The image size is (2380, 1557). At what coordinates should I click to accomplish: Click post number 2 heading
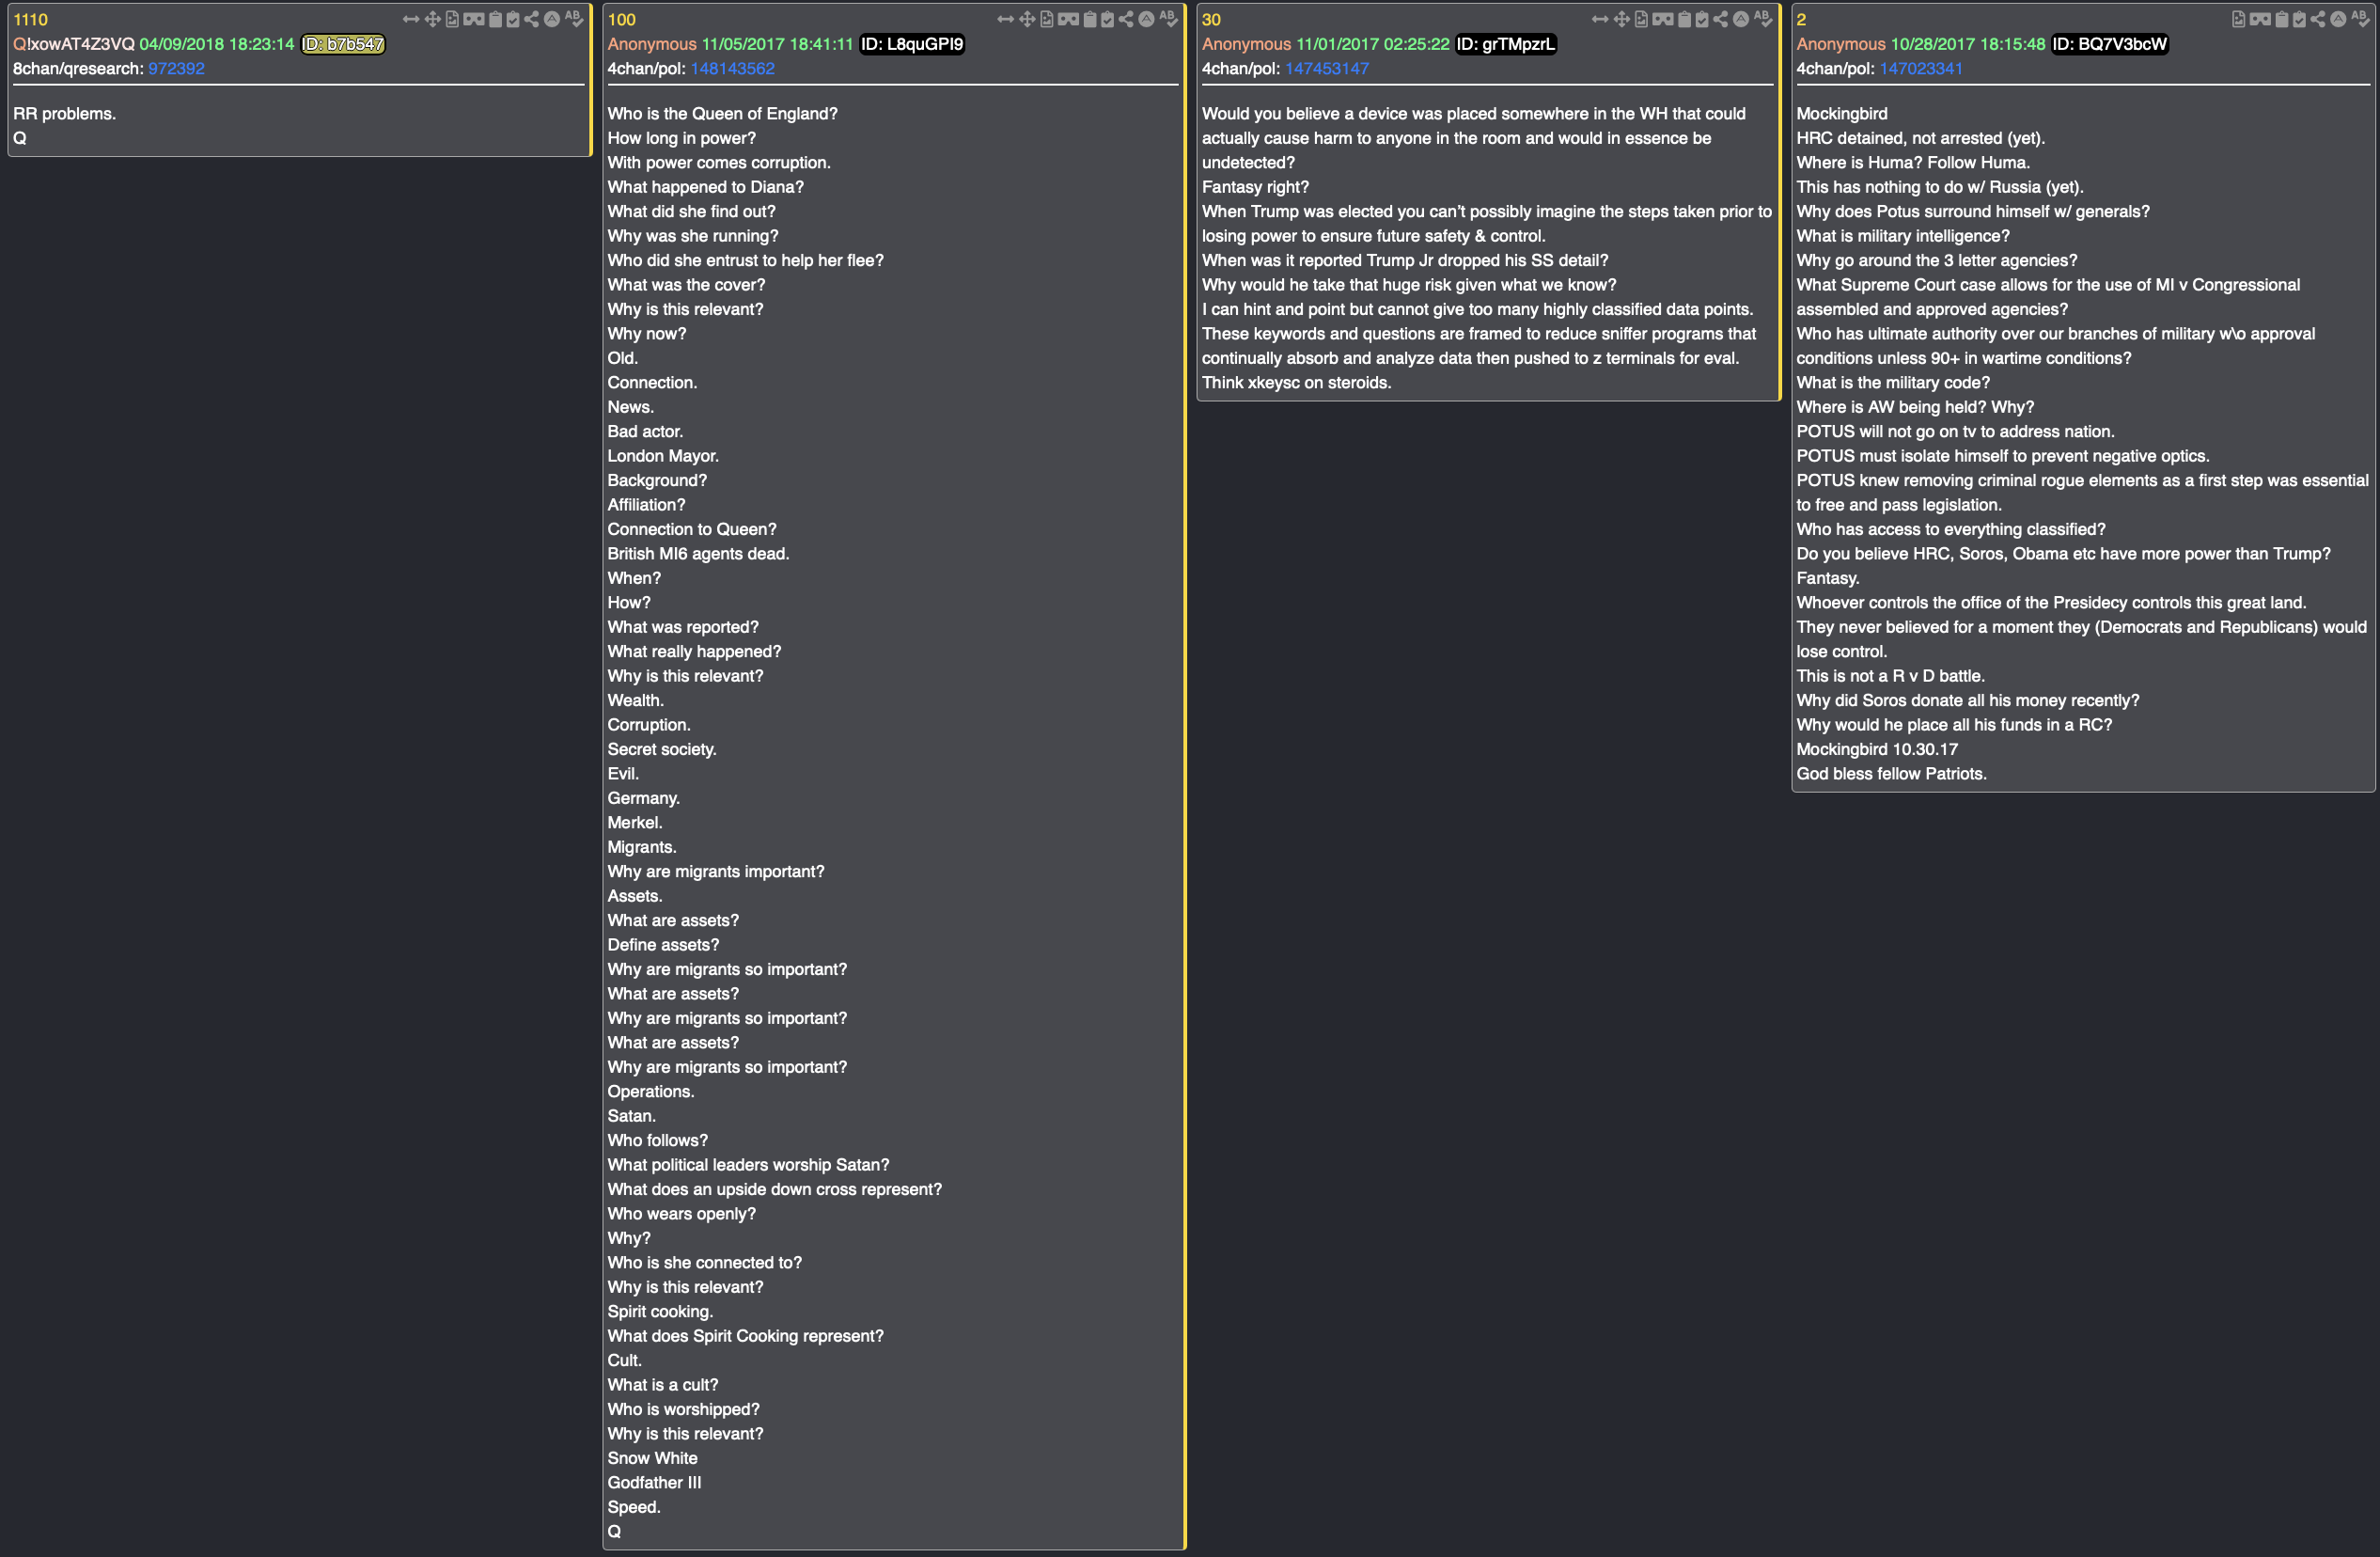[x=1801, y=20]
